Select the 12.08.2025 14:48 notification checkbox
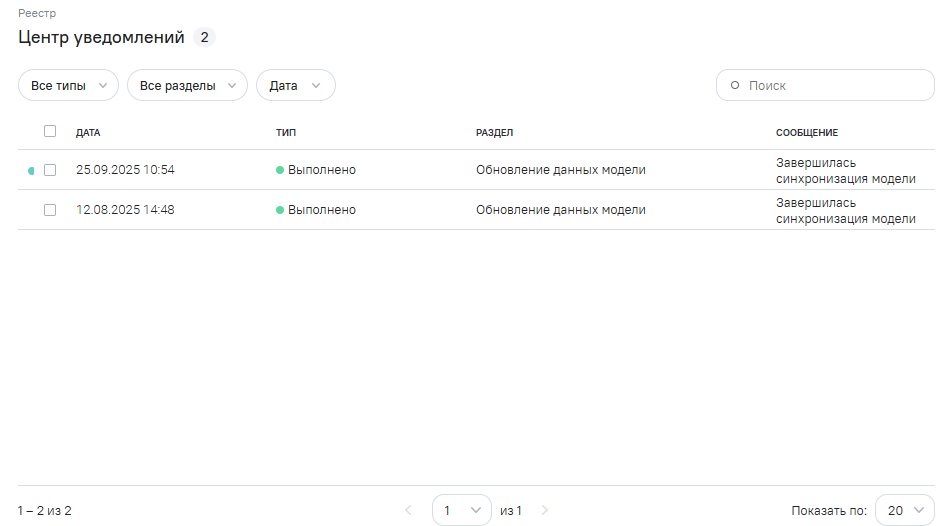 click(x=50, y=210)
